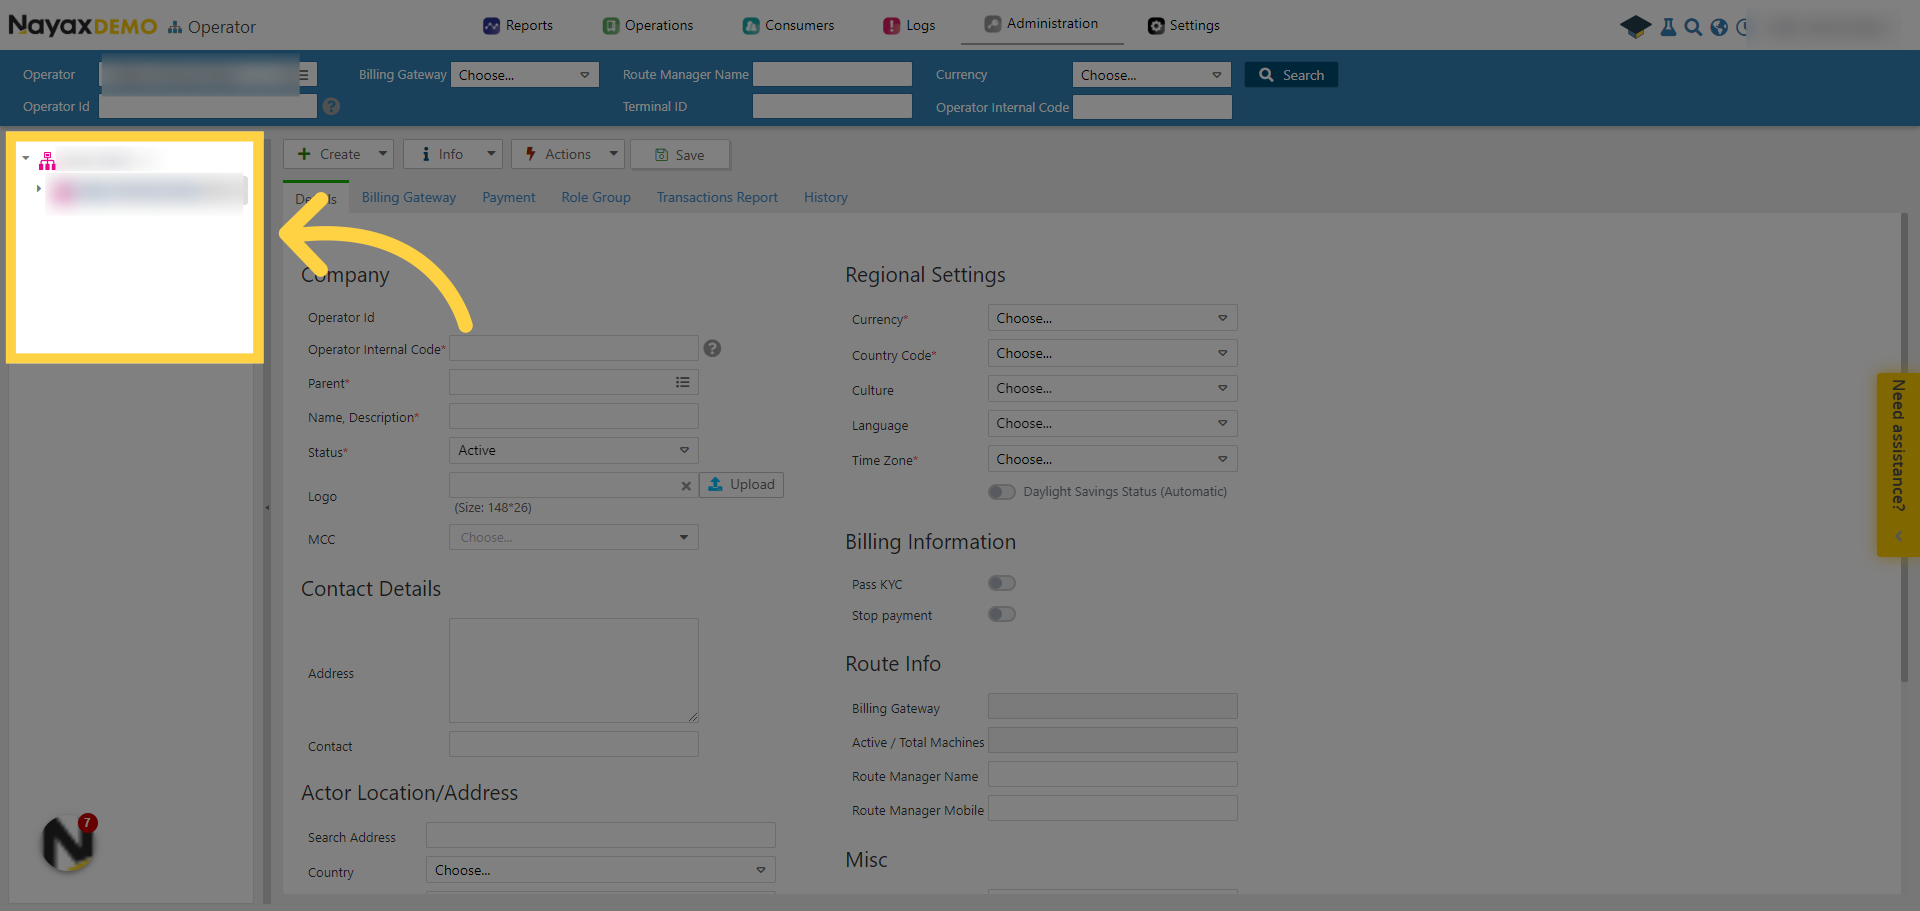Open the Country dropdown under Actor Location
The image size is (1920, 911).
[601, 871]
